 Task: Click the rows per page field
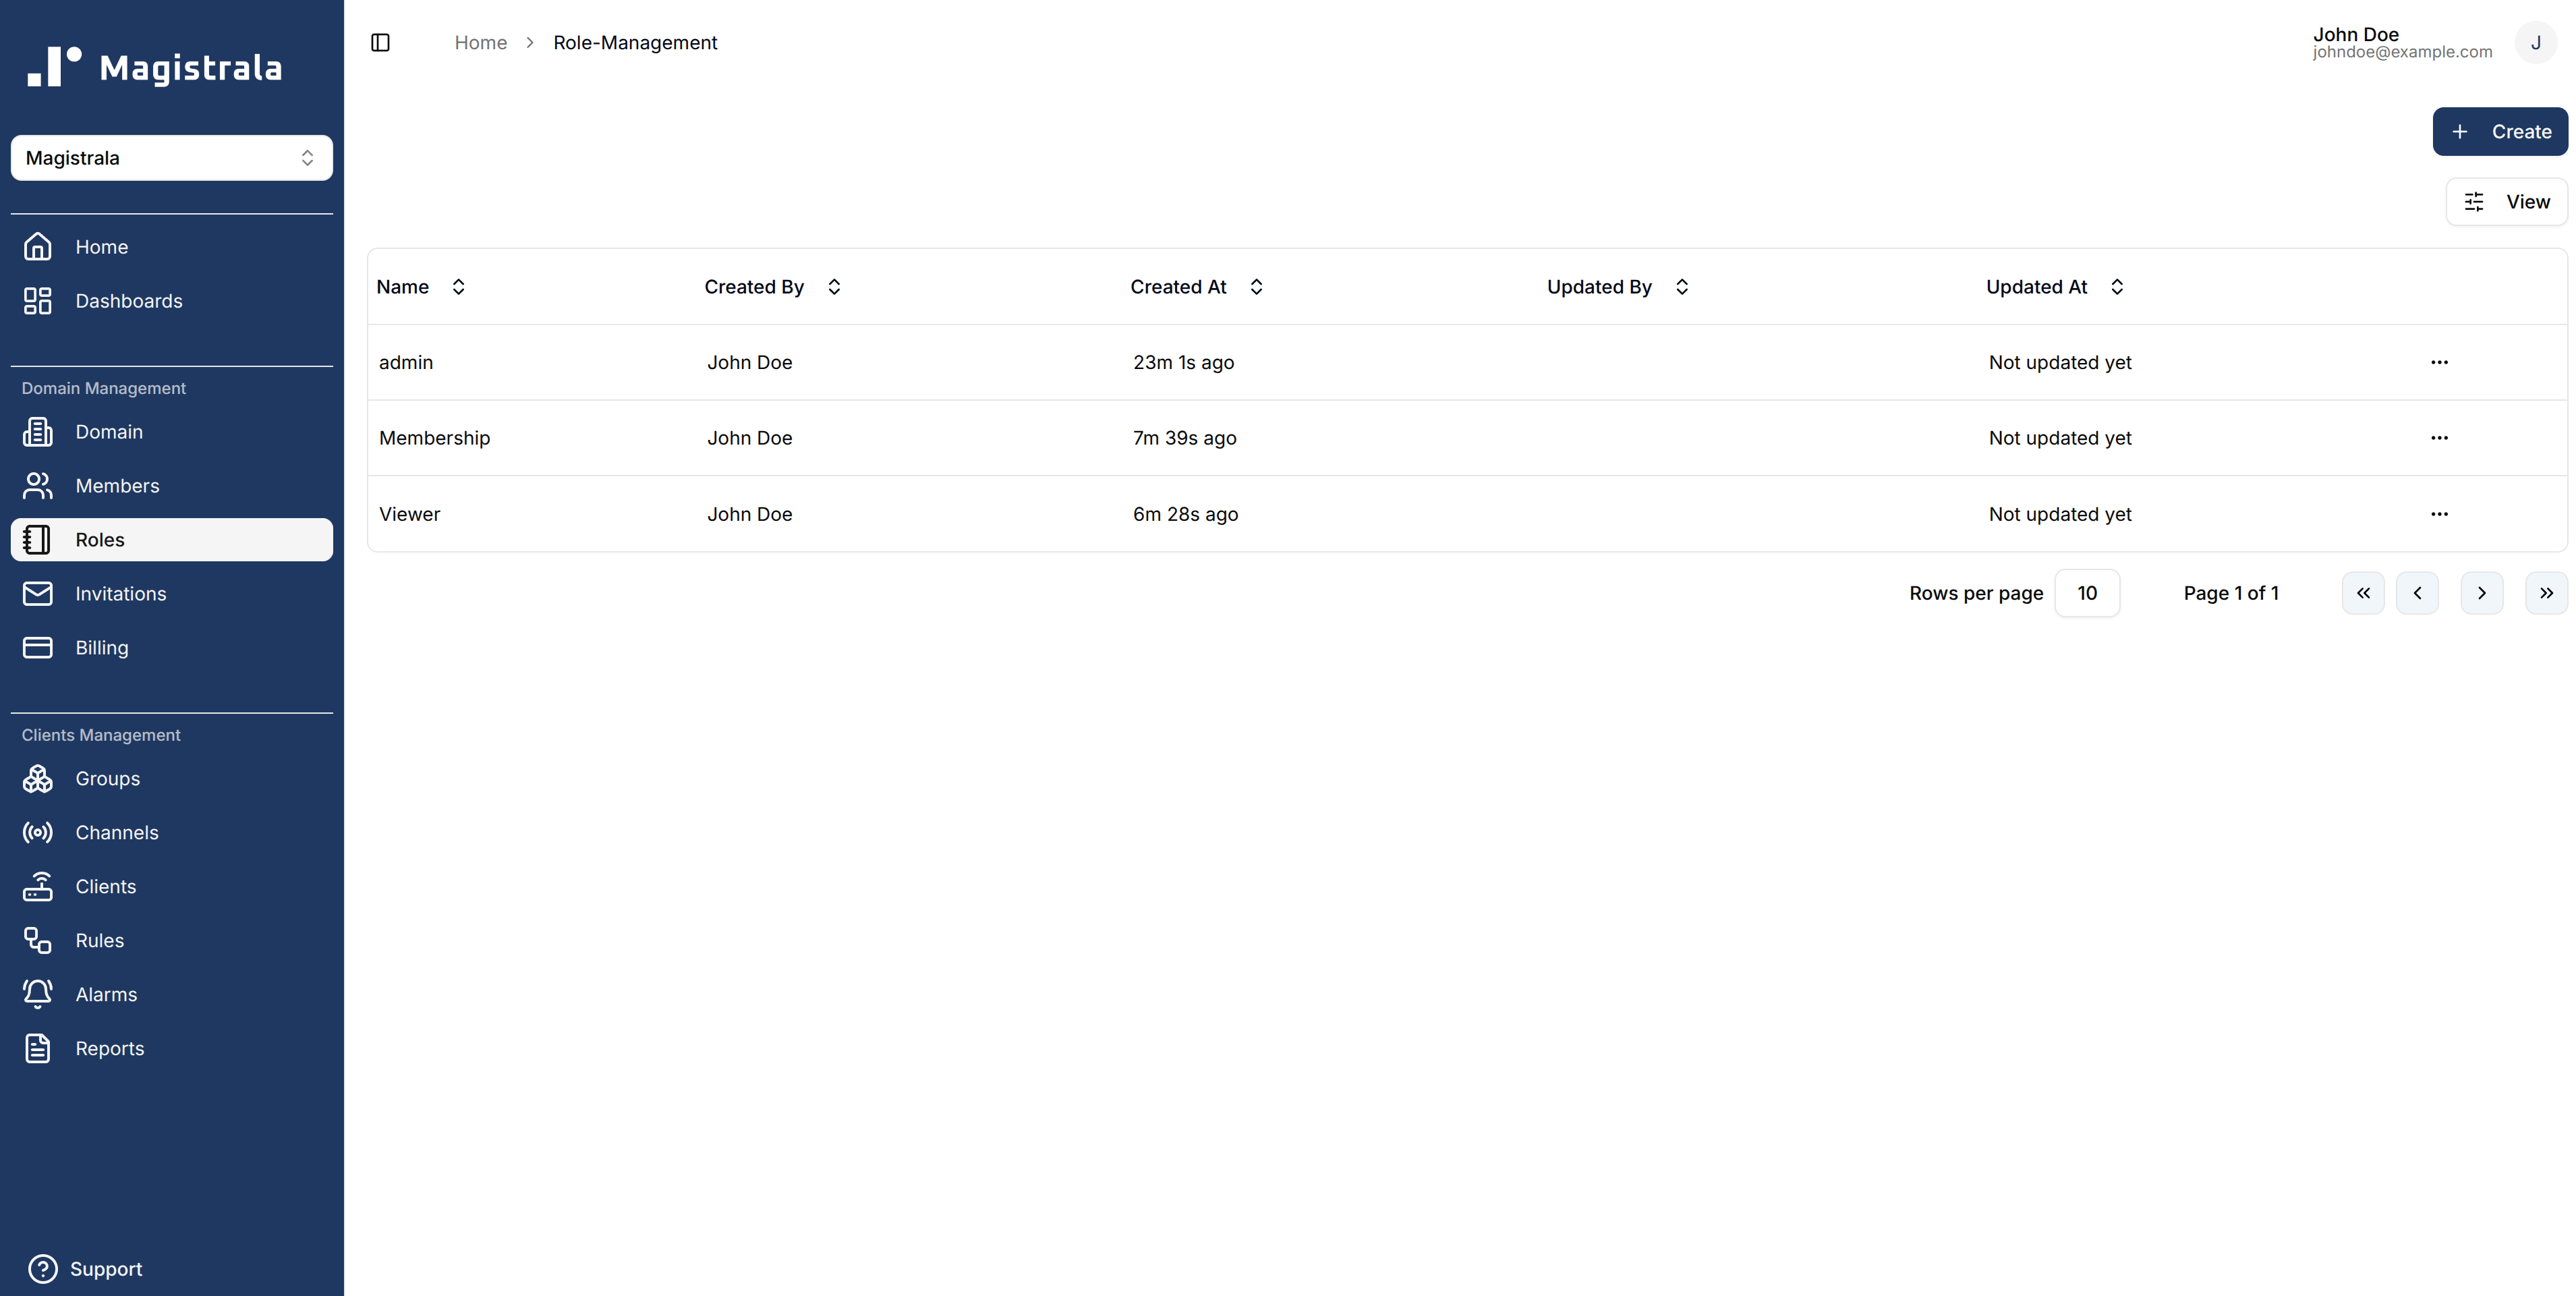tap(2086, 593)
